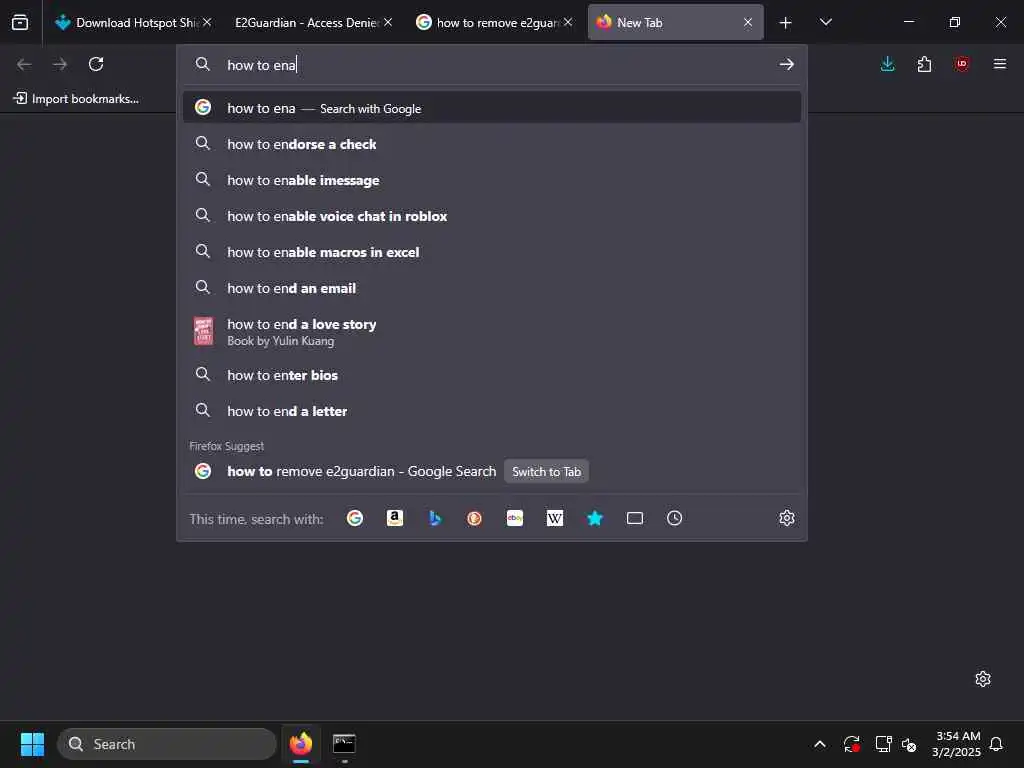Click the muted volume tray icon
Screen dimensions: 1024x768
click(x=908, y=744)
